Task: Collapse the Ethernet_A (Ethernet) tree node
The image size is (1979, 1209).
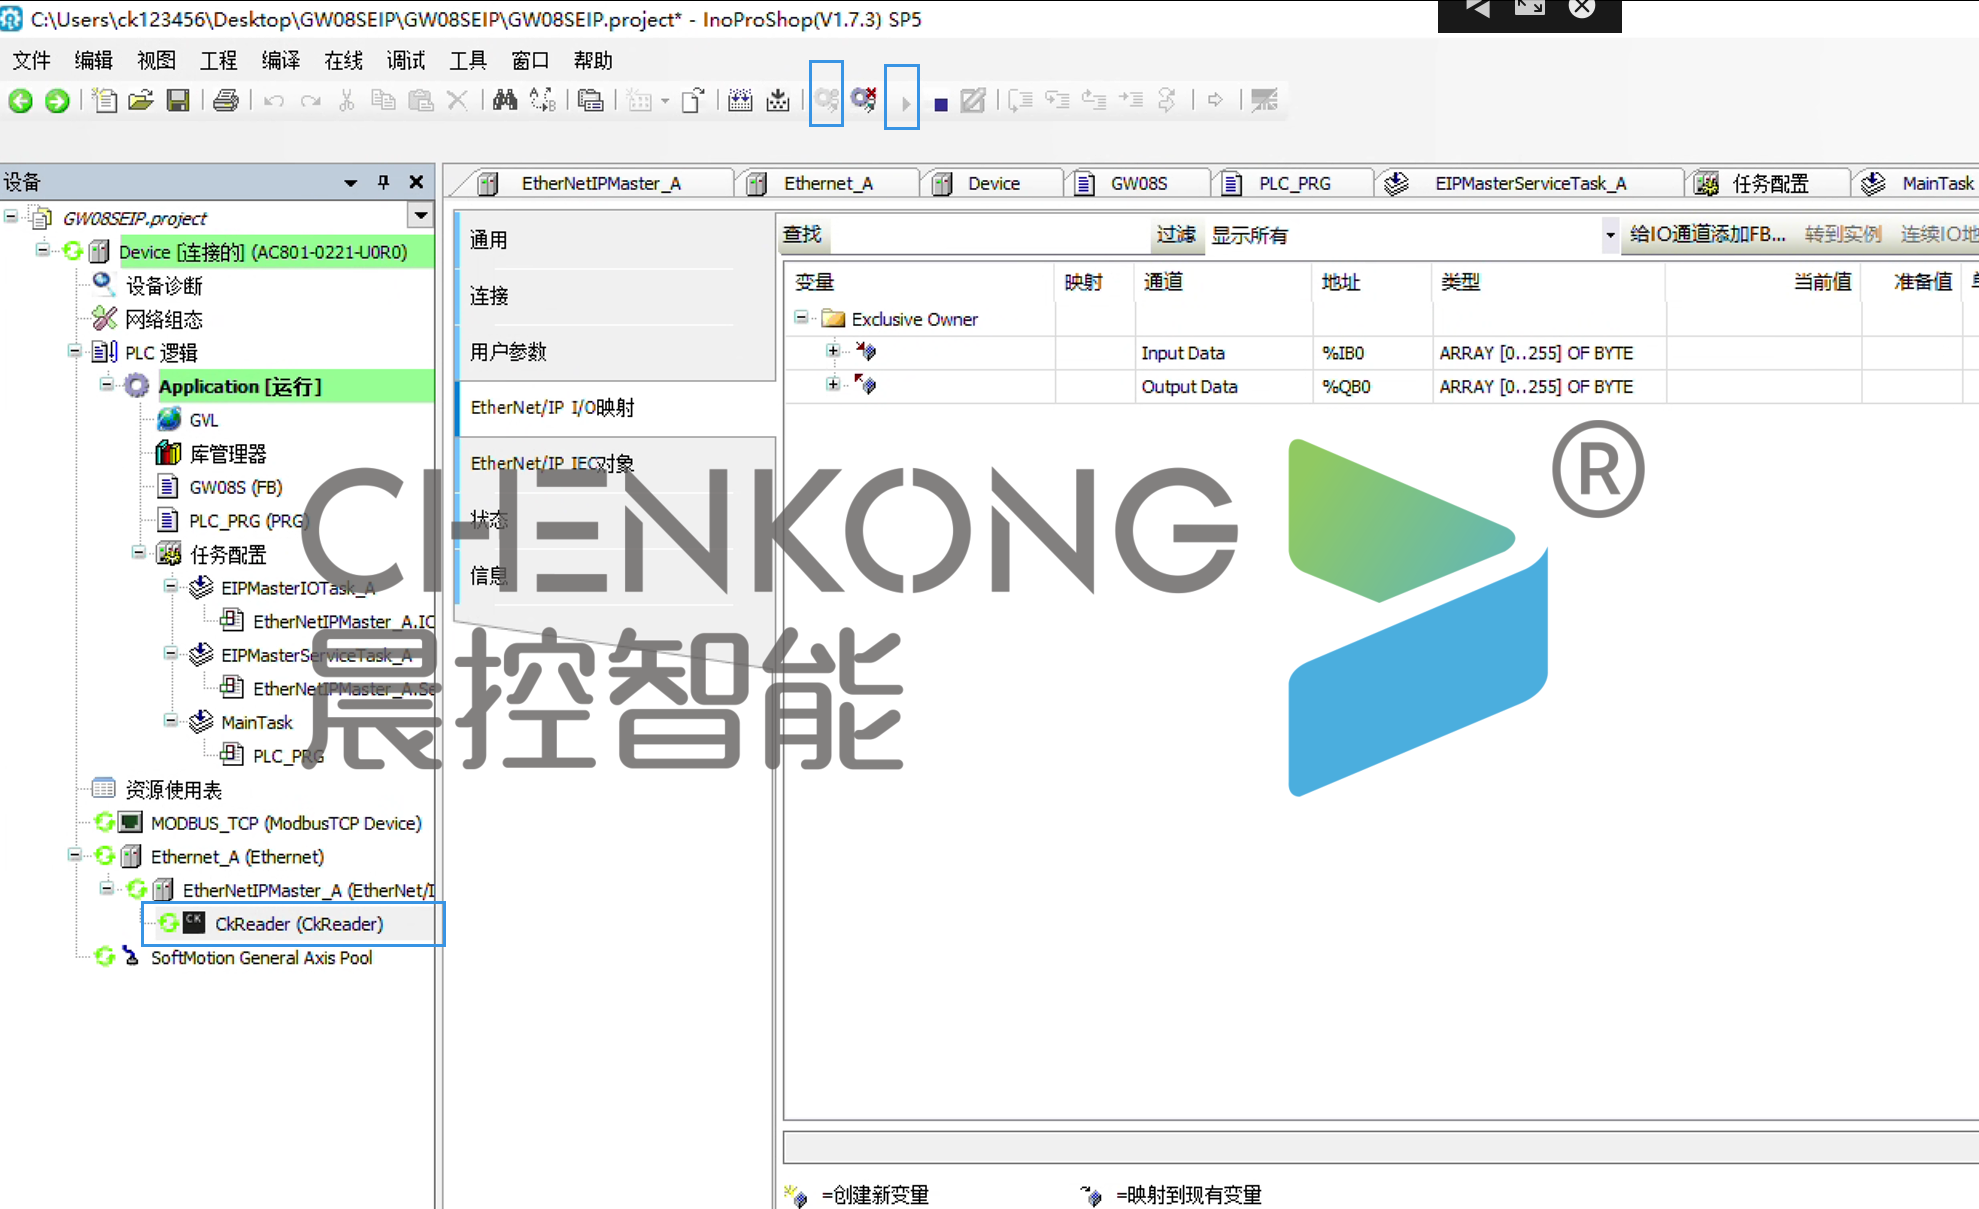Action: coord(75,855)
